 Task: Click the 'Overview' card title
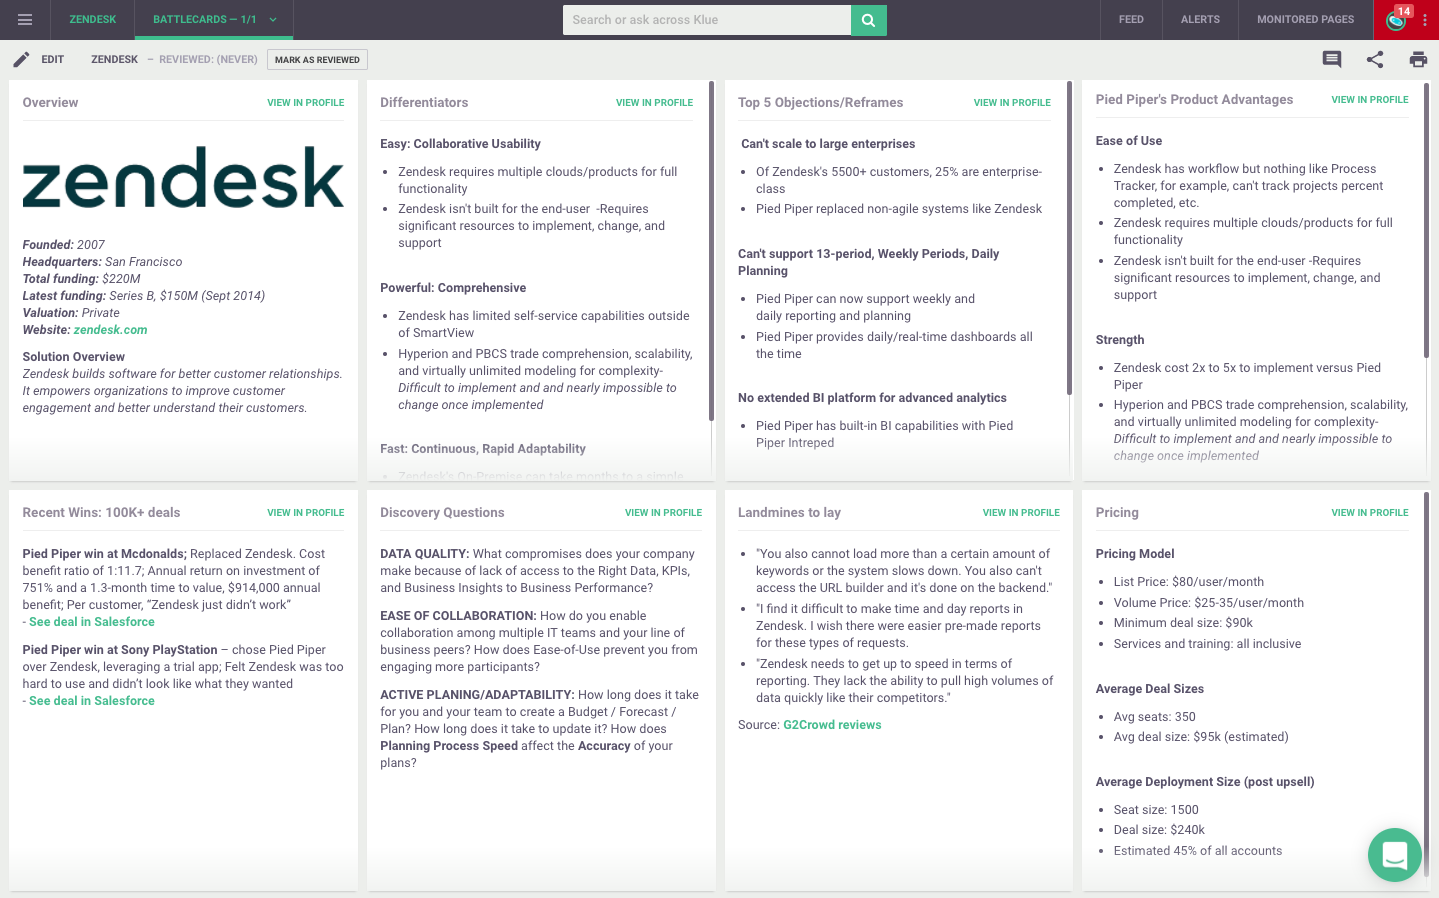coord(50,103)
